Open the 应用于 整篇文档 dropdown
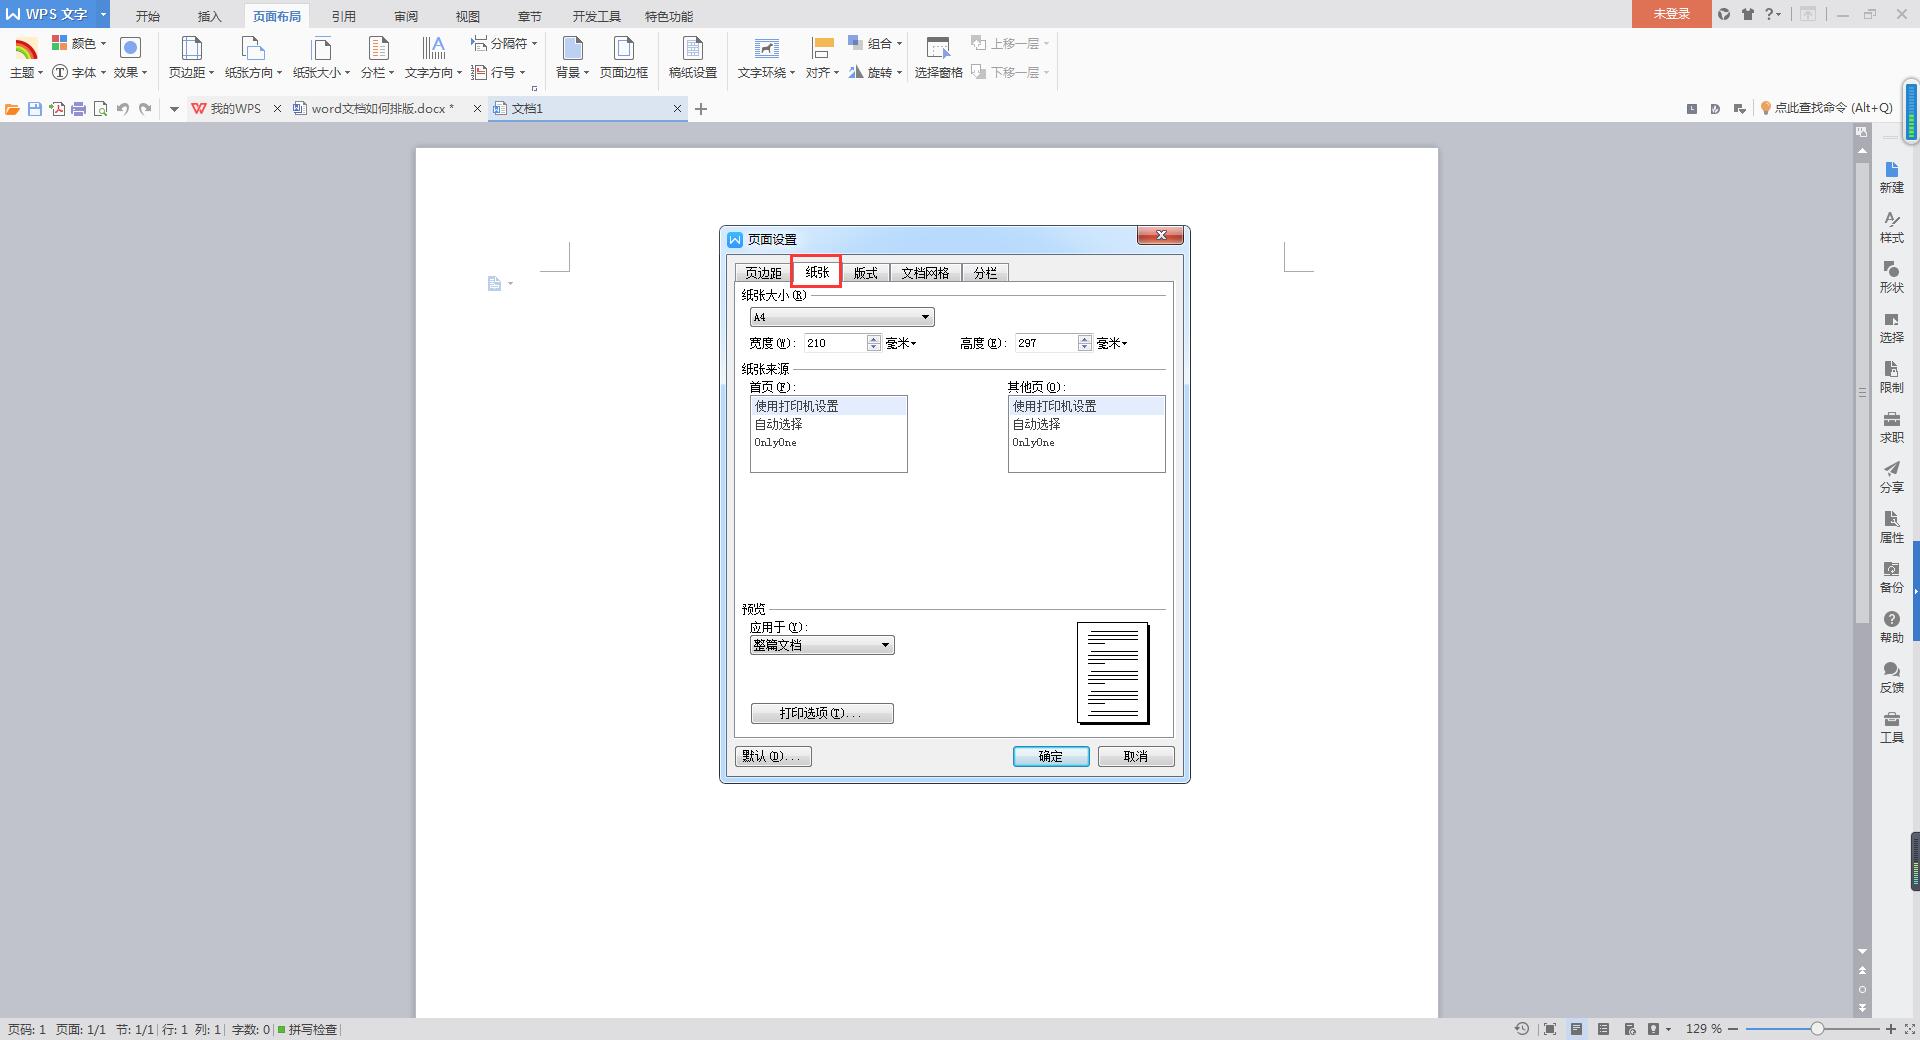The image size is (1920, 1040). coord(822,645)
